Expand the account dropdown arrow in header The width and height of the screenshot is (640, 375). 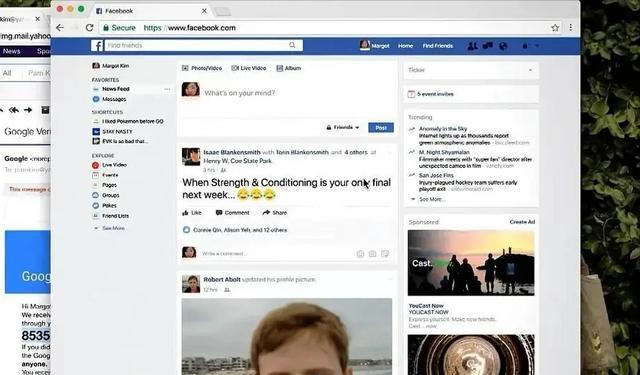tap(537, 46)
